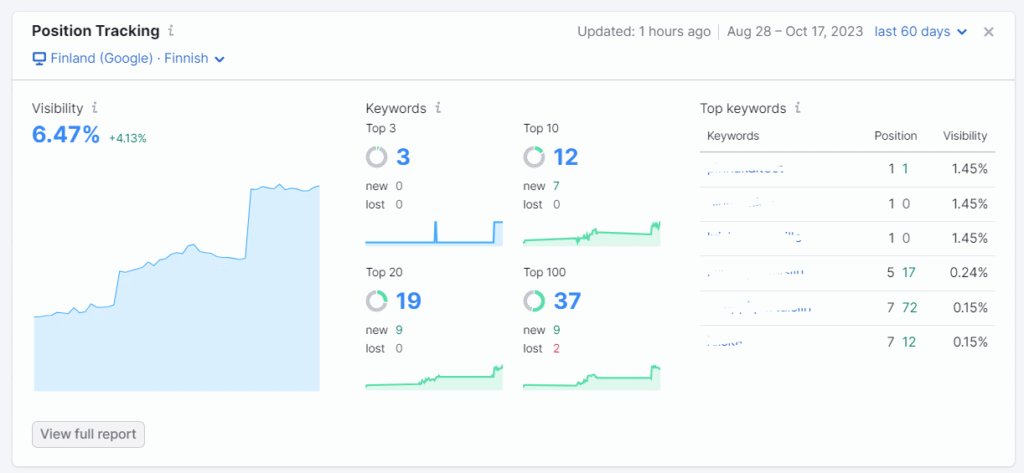The image size is (1024, 473).
Task: Click the Visibility info icon
Action: point(95,108)
